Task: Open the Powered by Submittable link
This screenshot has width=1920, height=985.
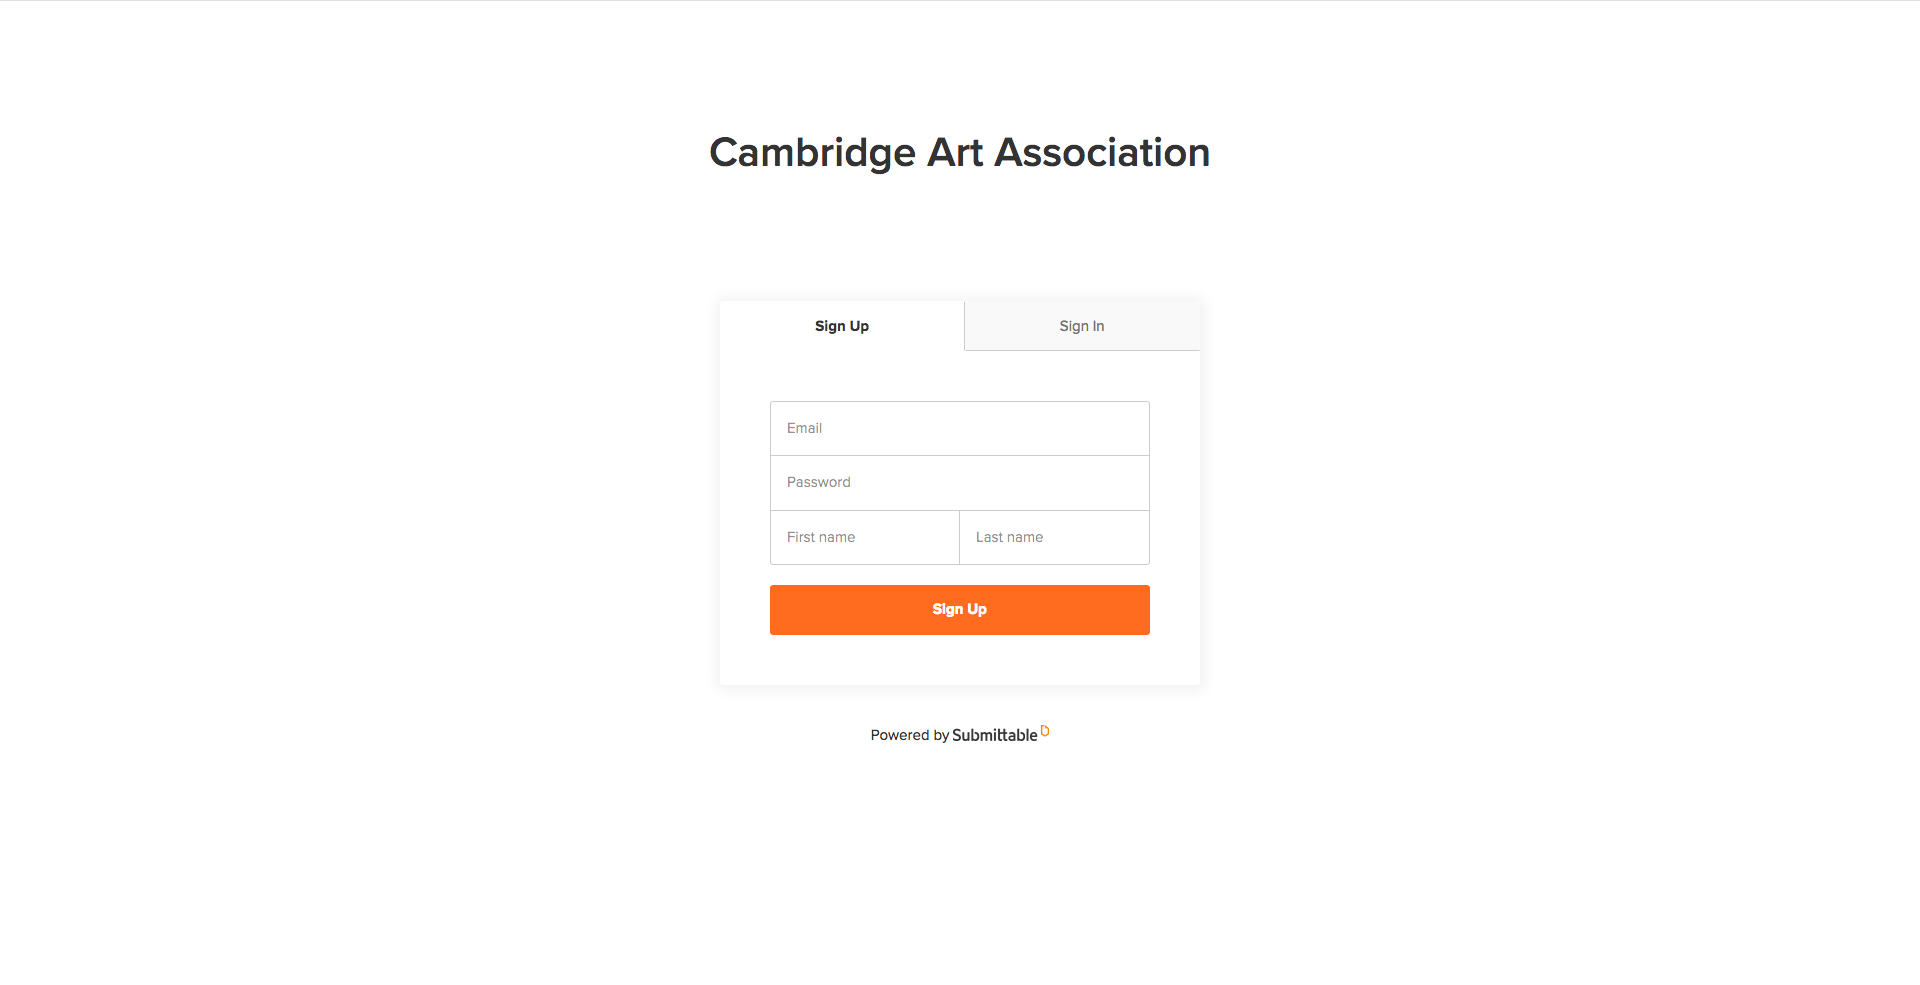Action: point(960,735)
